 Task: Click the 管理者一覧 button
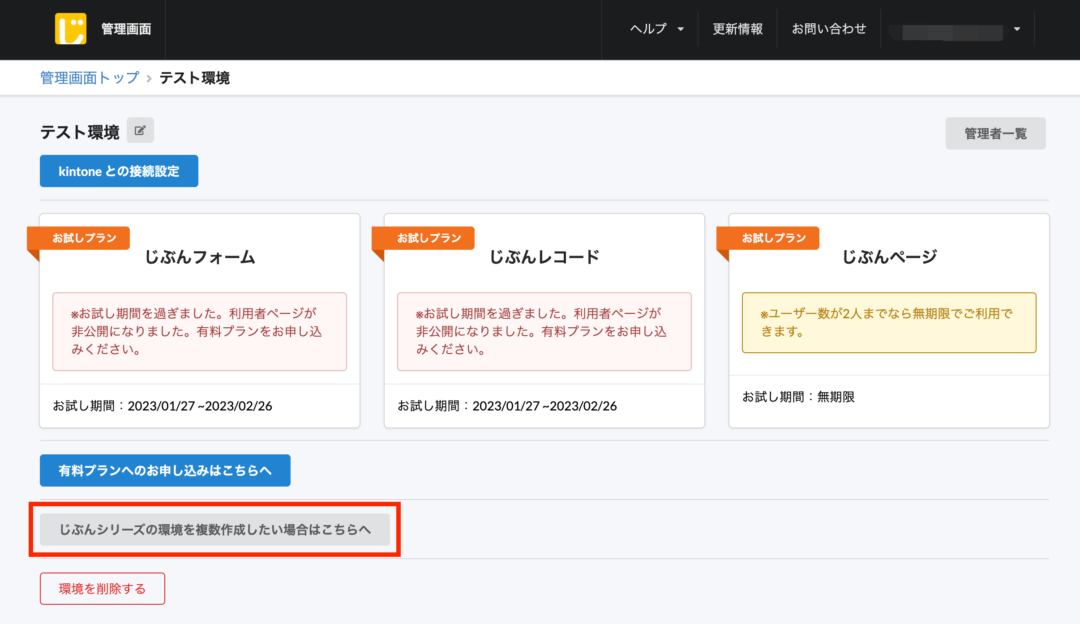click(x=995, y=133)
